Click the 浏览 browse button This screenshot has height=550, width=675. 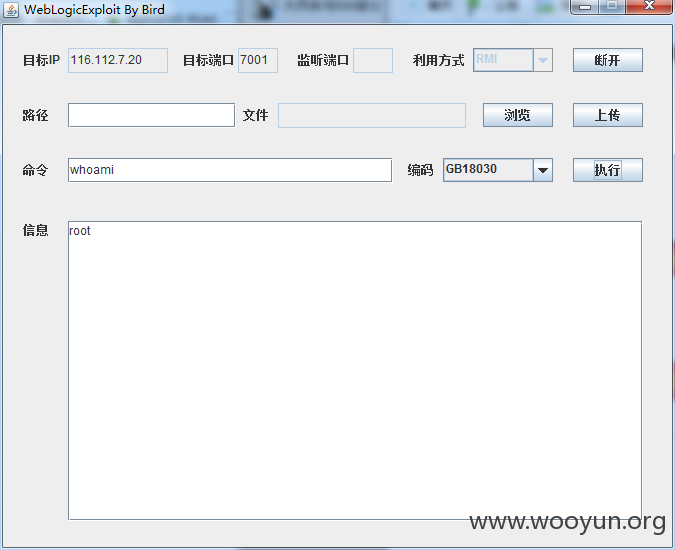517,115
